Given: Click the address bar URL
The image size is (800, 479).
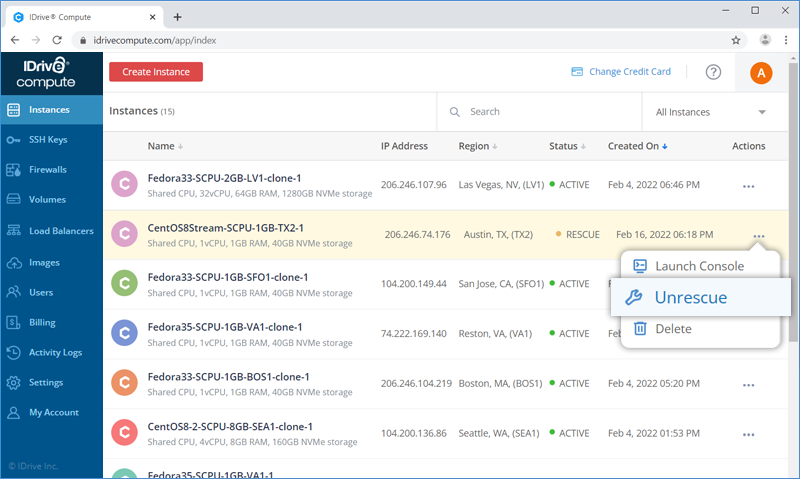Looking at the screenshot, I should click(x=155, y=40).
